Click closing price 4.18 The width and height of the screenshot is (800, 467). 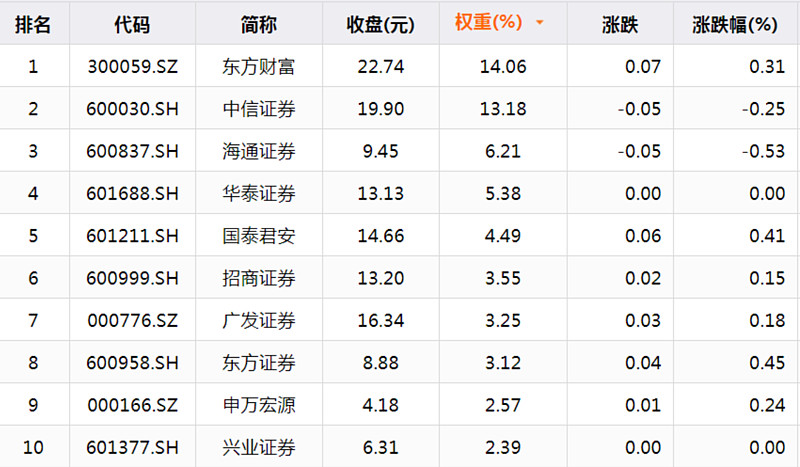coord(381,406)
